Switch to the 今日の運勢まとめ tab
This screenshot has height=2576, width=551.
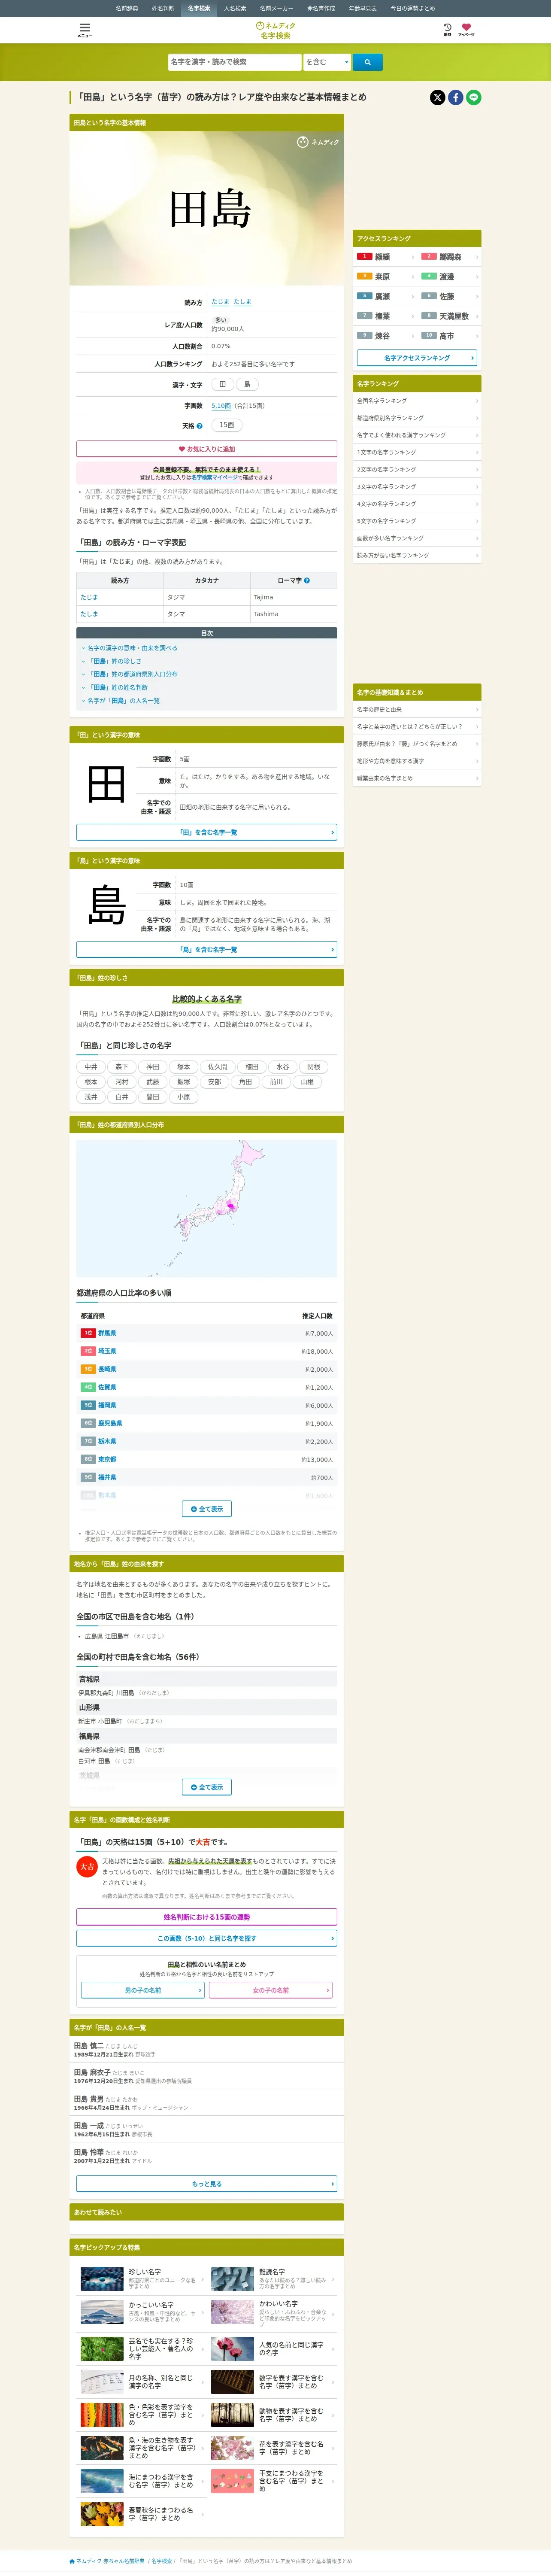click(x=413, y=8)
